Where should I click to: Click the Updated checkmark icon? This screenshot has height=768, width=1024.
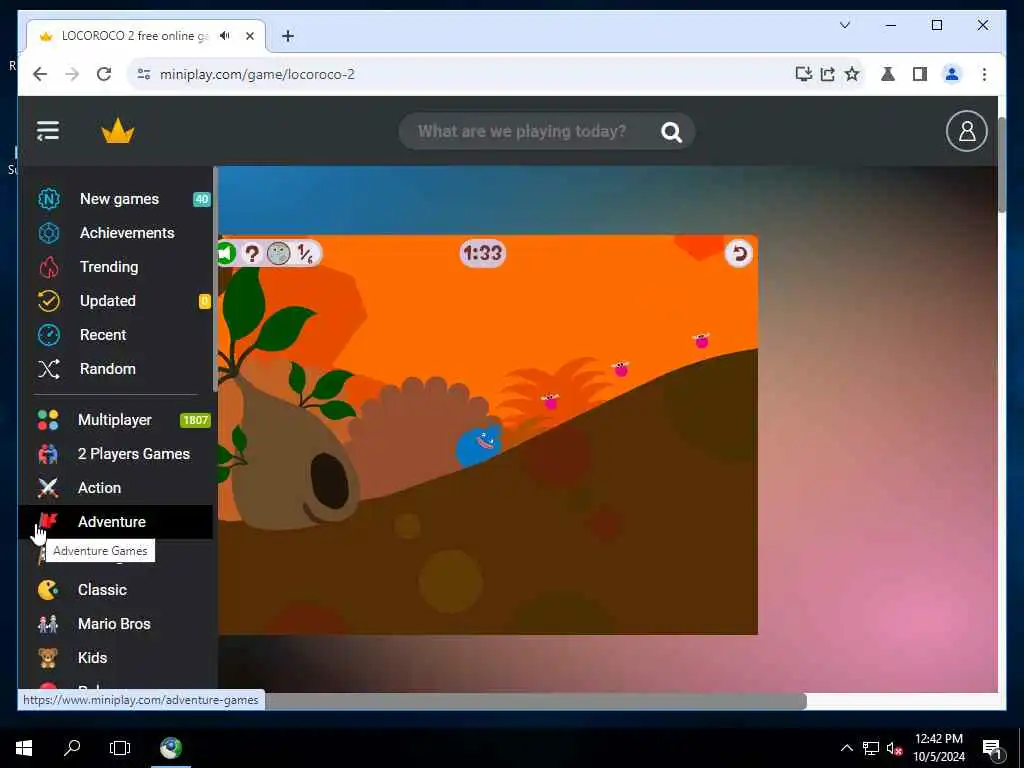49,300
